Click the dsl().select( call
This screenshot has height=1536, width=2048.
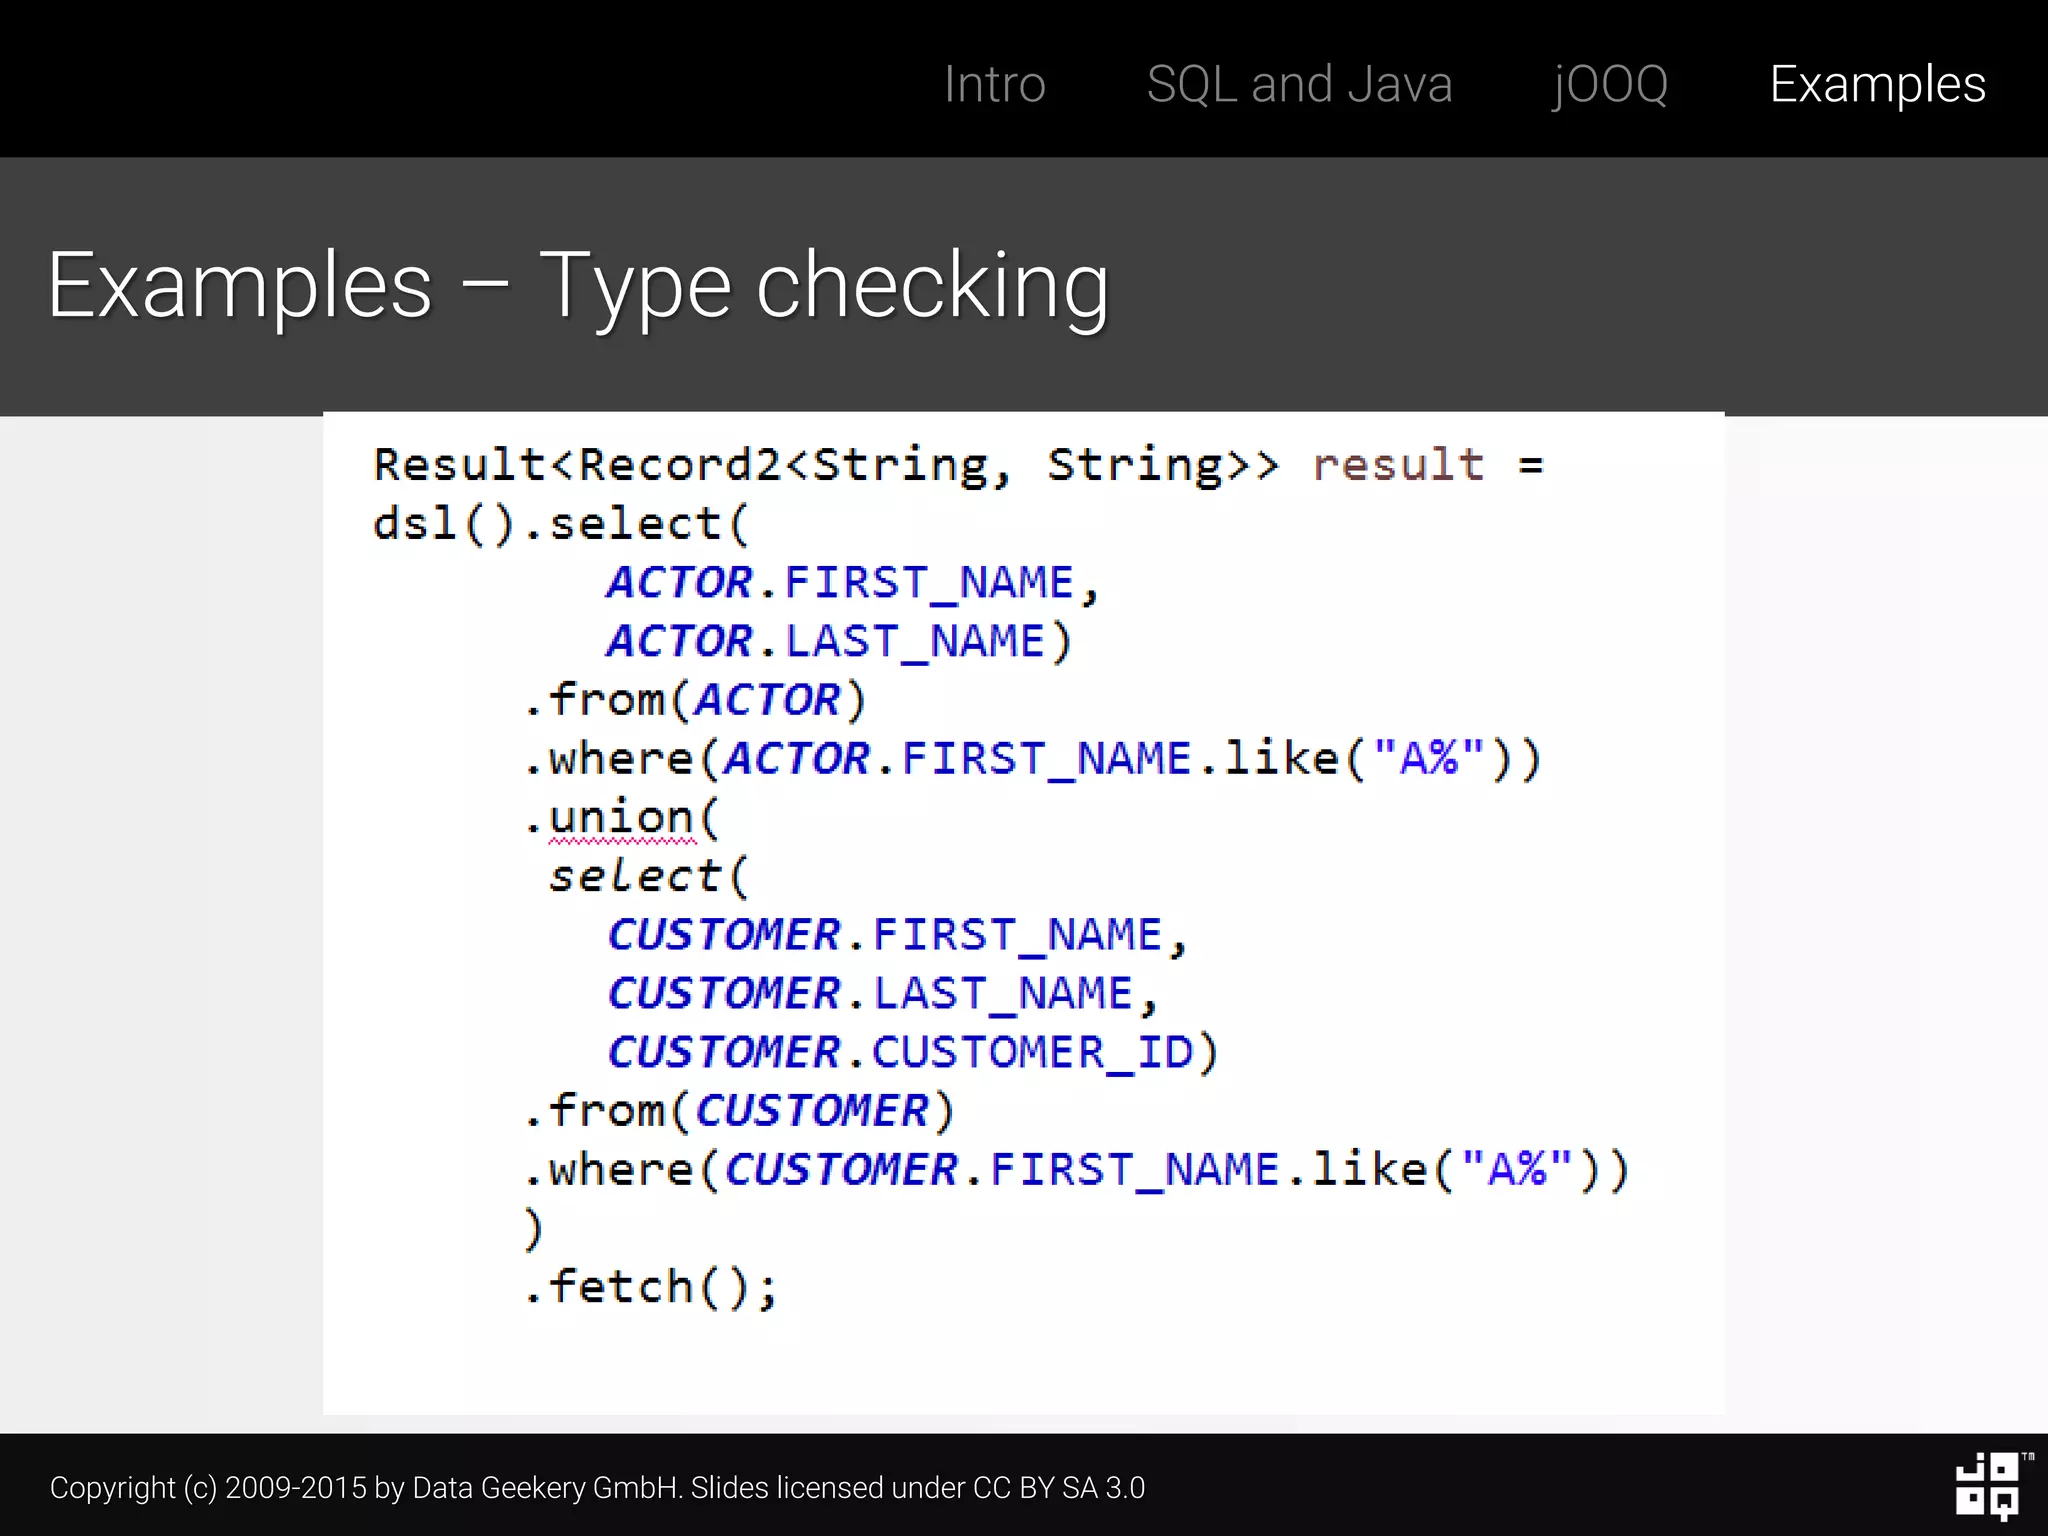pyautogui.click(x=560, y=524)
